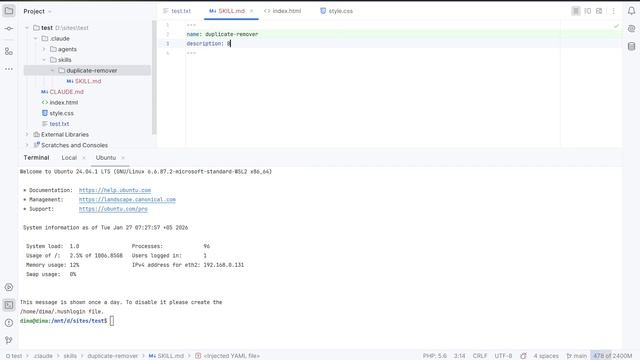Click the duplicate-remover breadcrumb in status bar

[112, 356]
